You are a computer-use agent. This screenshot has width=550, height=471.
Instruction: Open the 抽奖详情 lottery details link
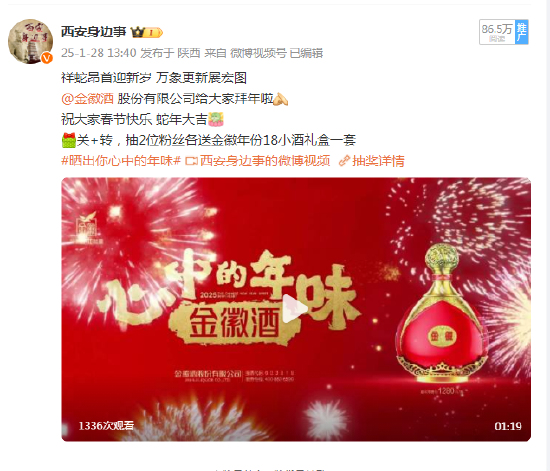coord(378,161)
